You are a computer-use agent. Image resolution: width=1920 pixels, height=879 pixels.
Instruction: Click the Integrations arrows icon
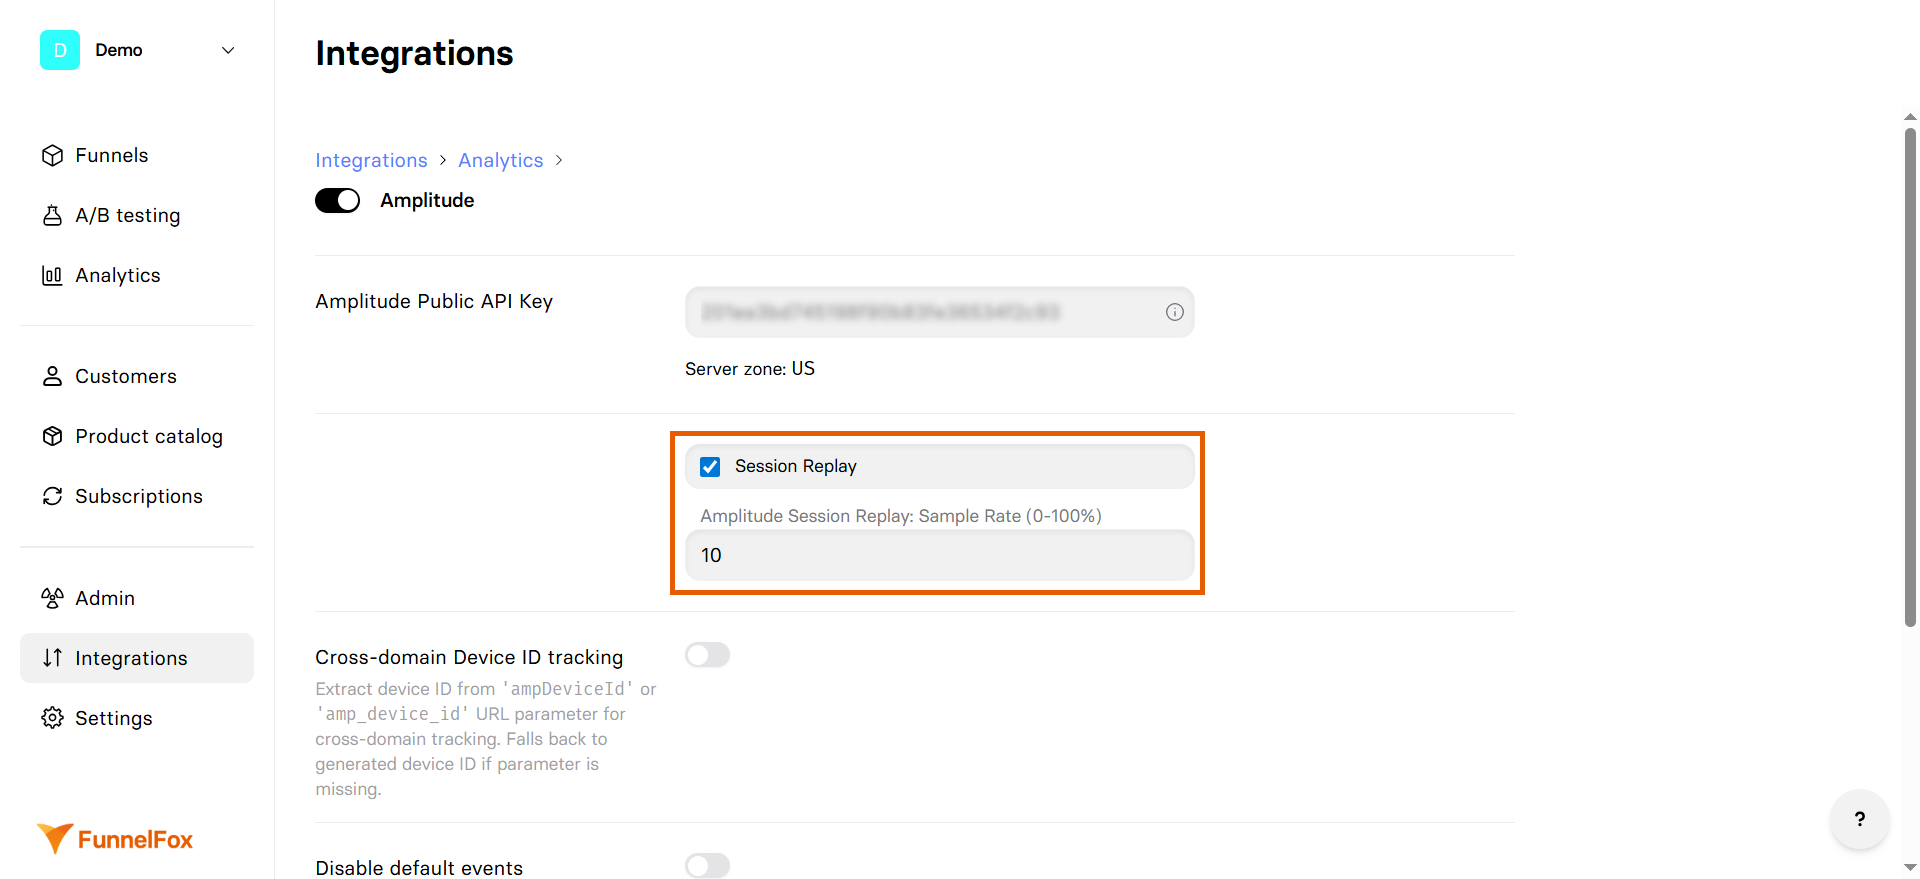(53, 658)
